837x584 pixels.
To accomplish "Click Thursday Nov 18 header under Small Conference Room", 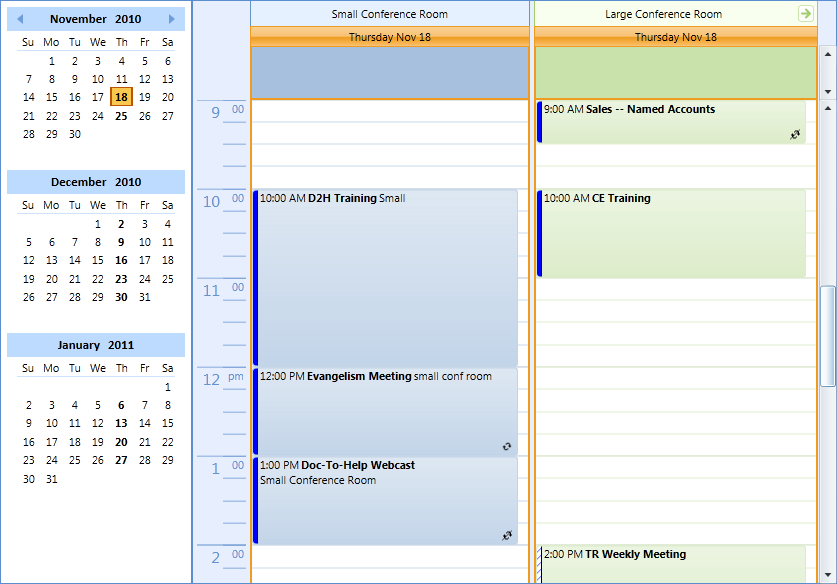I will point(390,37).
